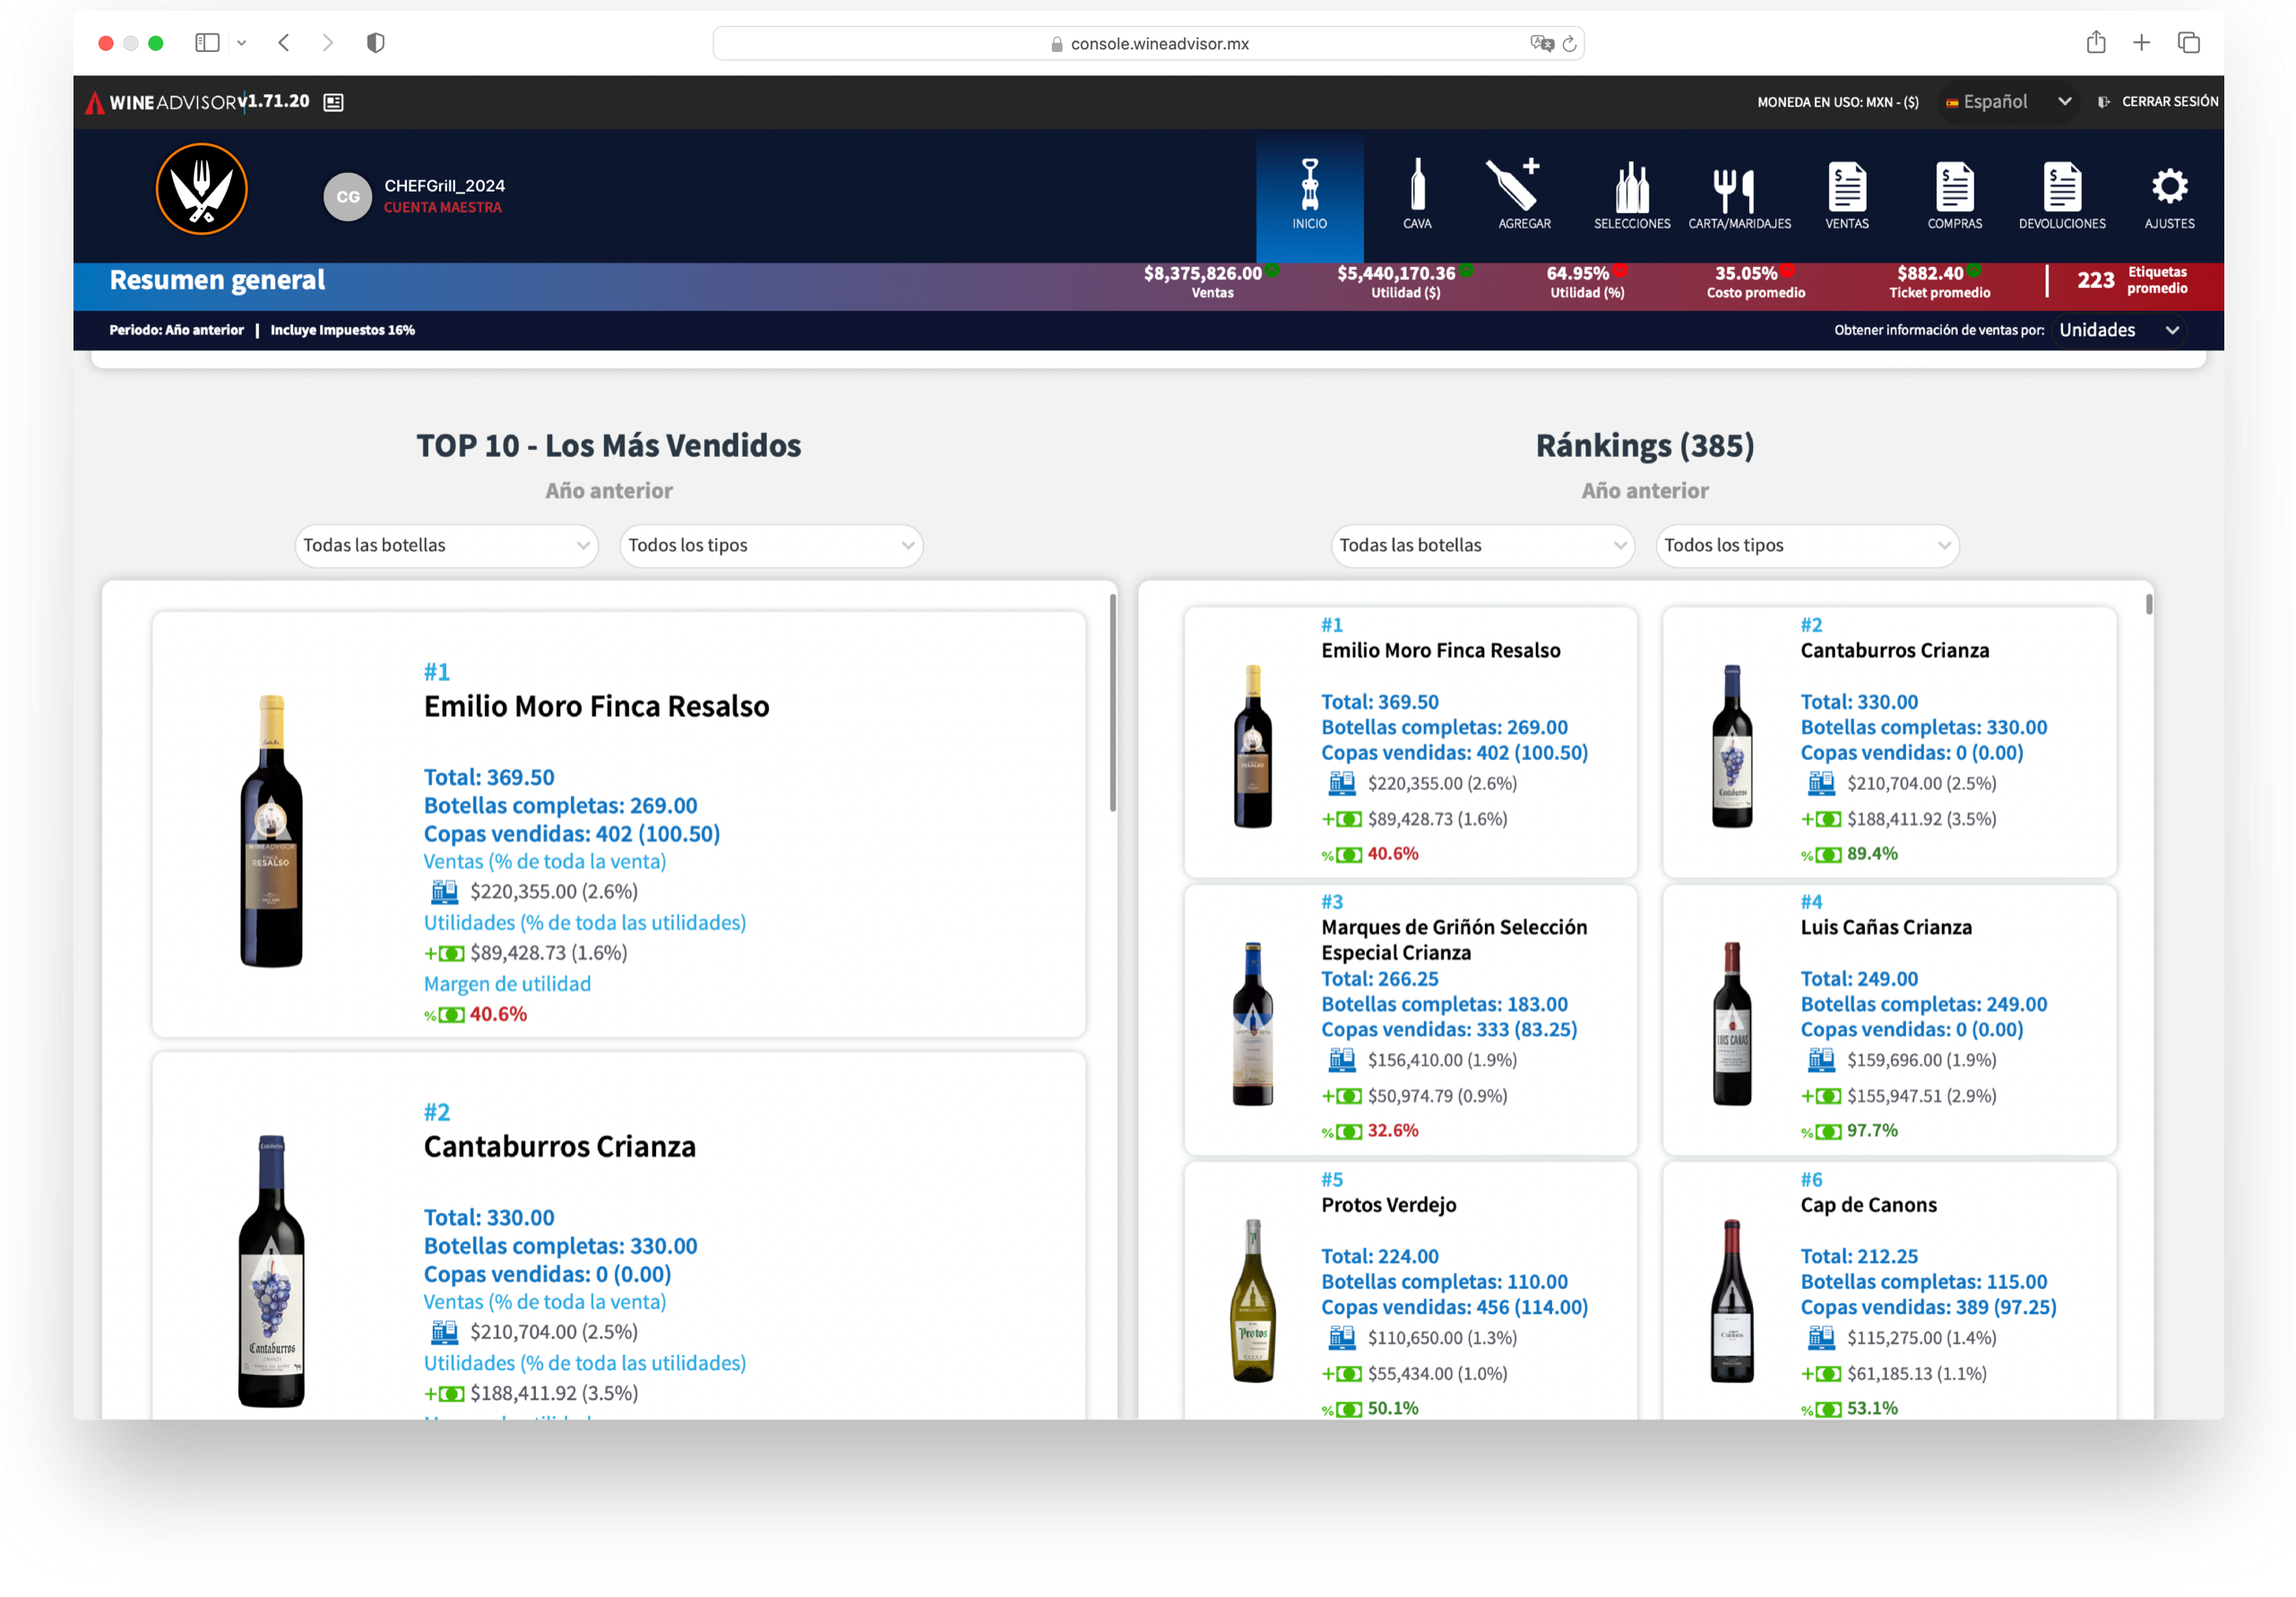The width and height of the screenshot is (2296, 1597).
Task: Click Cantaburros bottle image in Top 10
Action: 271,1271
